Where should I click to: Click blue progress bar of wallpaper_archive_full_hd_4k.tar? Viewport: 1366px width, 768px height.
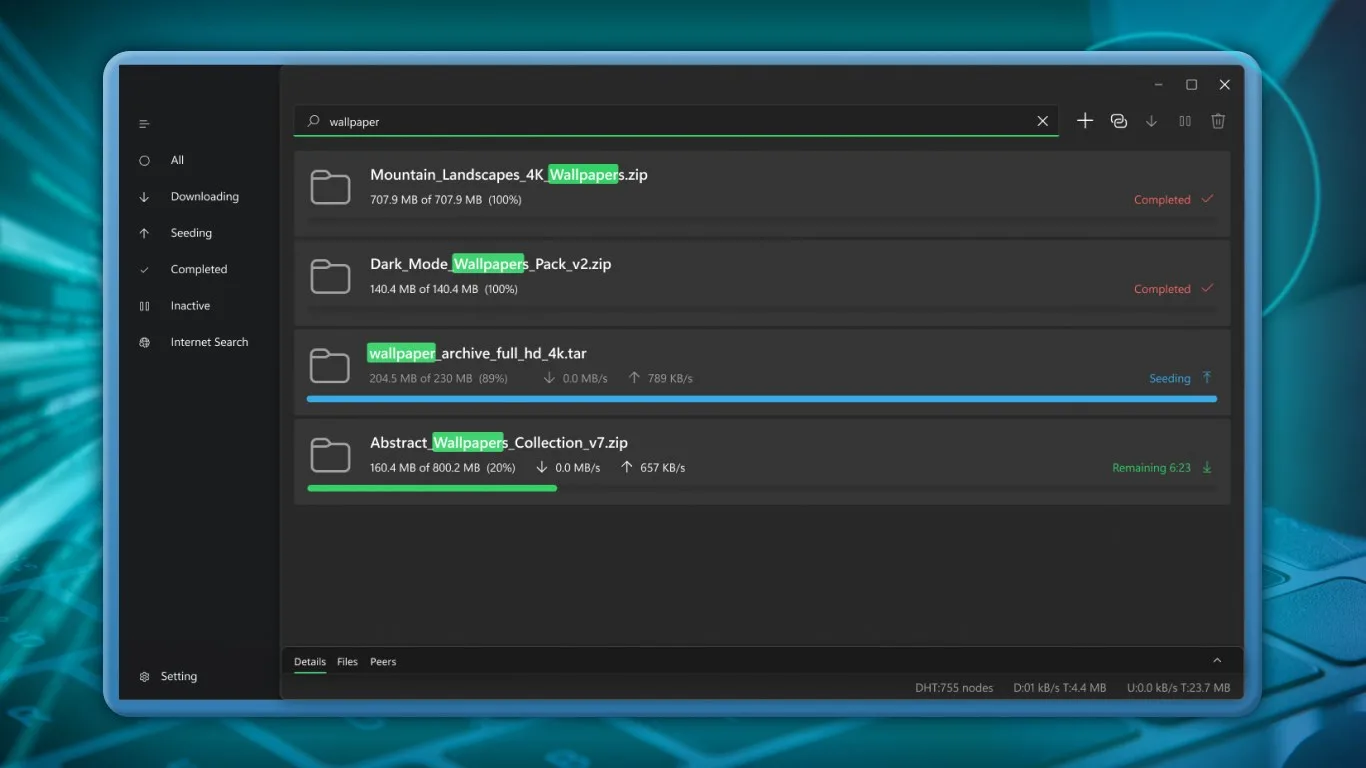[x=762, y=399]
